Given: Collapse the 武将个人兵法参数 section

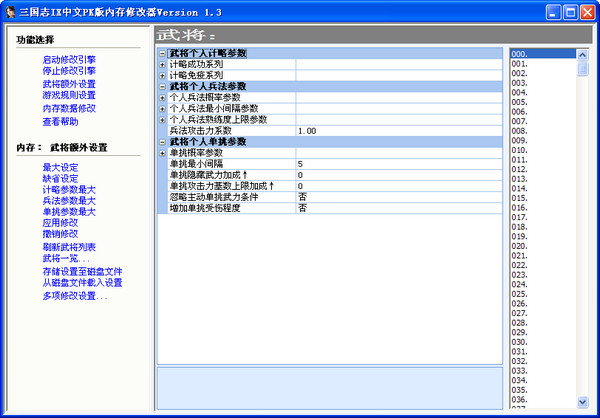Looking at the screenshot, I should tap(162, 87).
